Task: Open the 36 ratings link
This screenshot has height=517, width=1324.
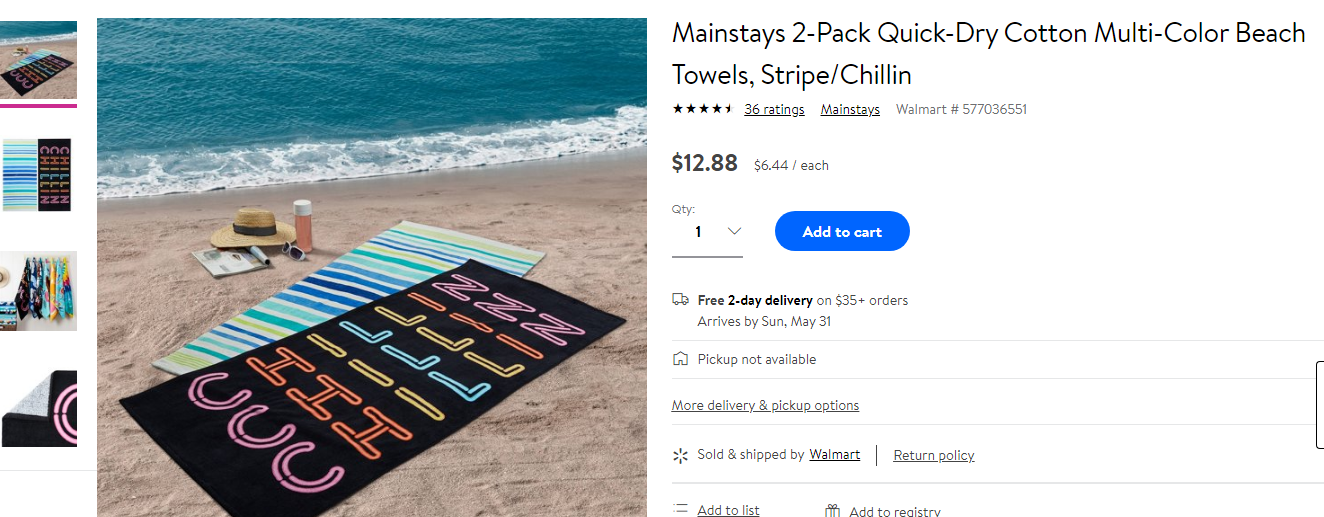Action: (774, 109)
